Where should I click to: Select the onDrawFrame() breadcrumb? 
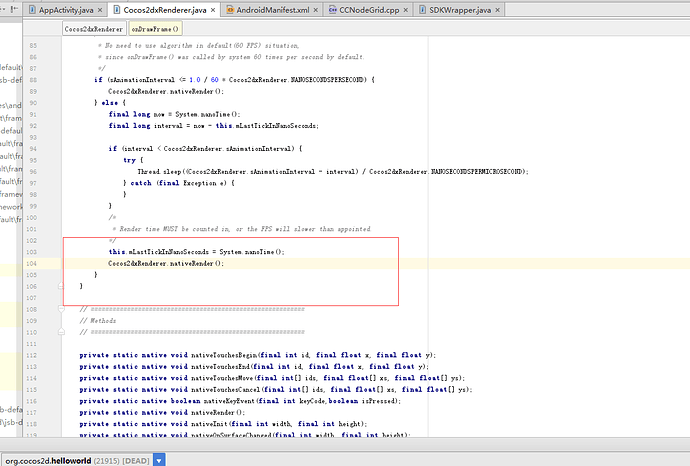155,29
